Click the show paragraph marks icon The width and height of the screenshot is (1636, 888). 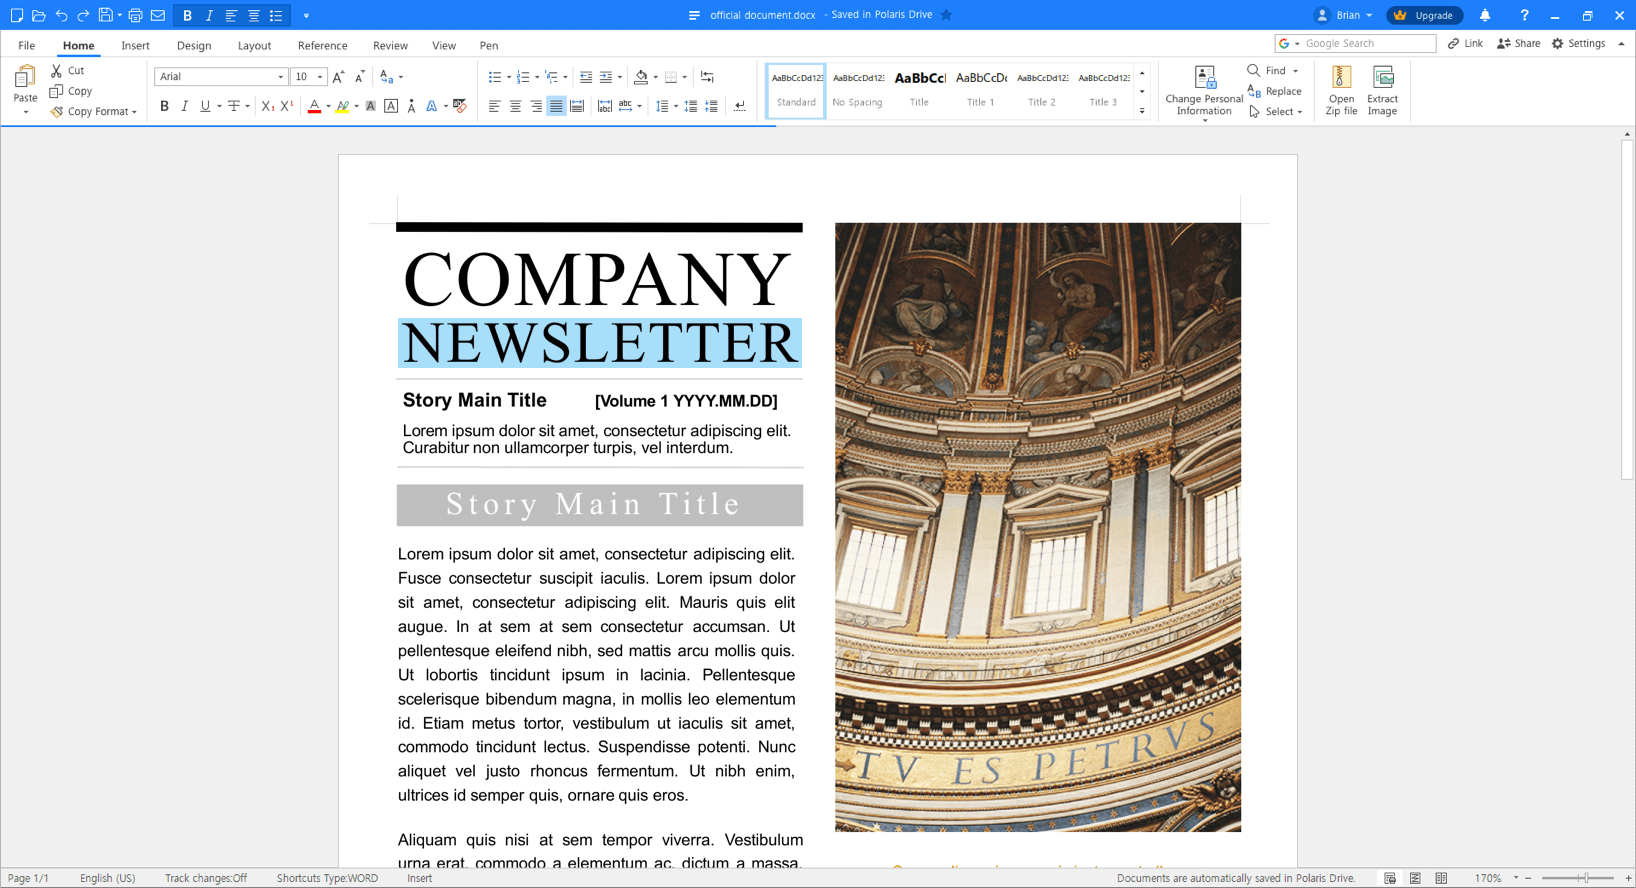click(x=740, y=106)
